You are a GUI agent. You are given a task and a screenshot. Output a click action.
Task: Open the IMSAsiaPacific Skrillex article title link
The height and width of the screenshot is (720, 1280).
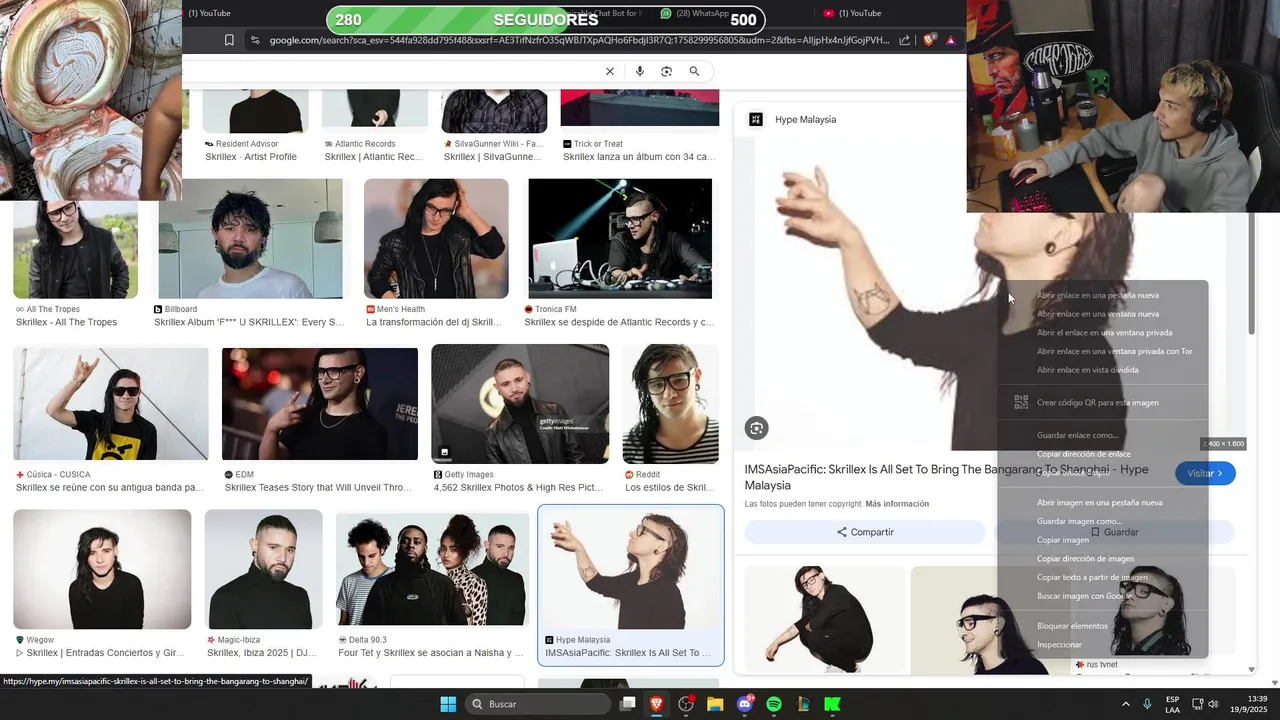coord(946,477)
